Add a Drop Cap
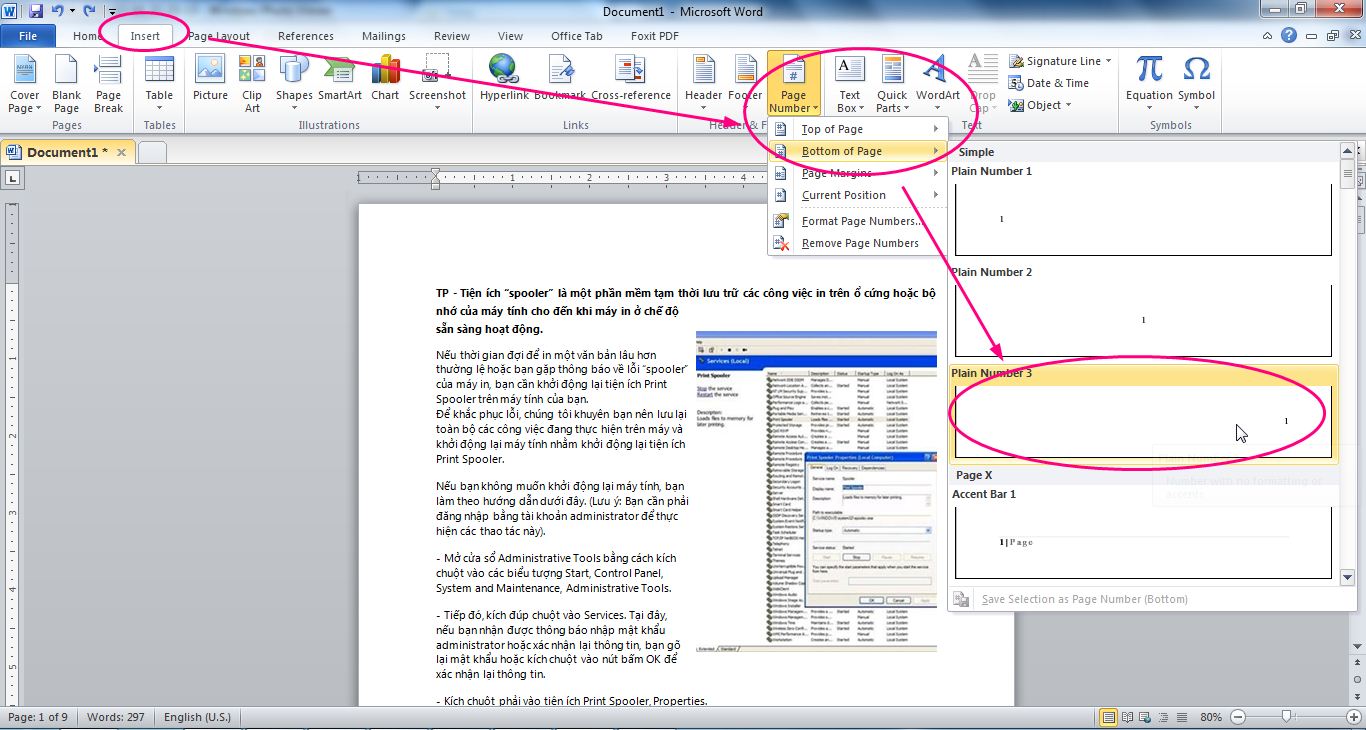 click(x=983, y=85)
